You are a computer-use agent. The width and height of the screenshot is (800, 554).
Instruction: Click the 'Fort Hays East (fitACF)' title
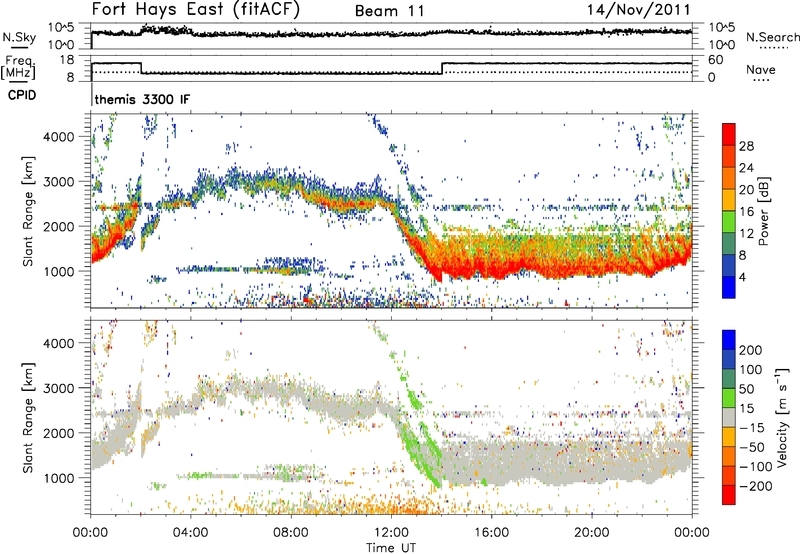(x=195, y=10)
